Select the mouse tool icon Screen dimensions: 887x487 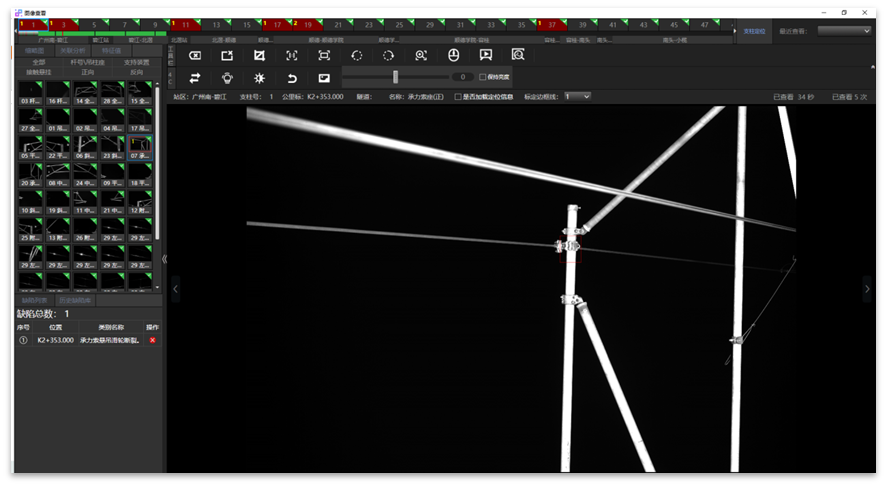(x=453, y=55)
